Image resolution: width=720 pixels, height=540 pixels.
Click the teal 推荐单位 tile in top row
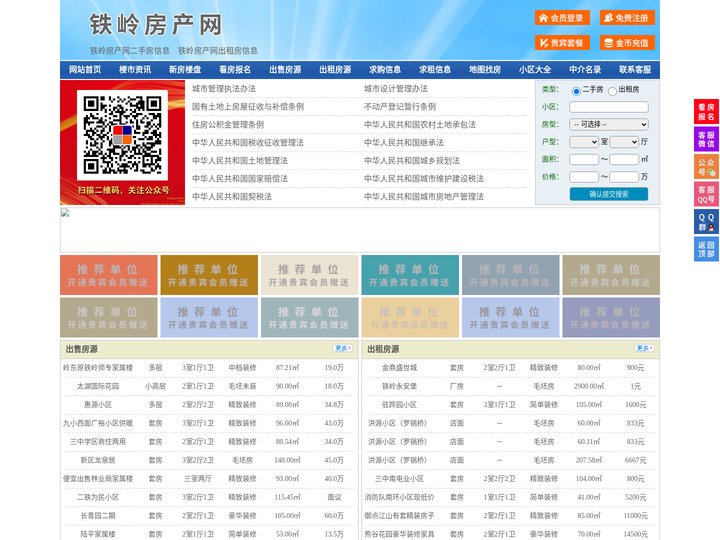(x=410, y=275)
